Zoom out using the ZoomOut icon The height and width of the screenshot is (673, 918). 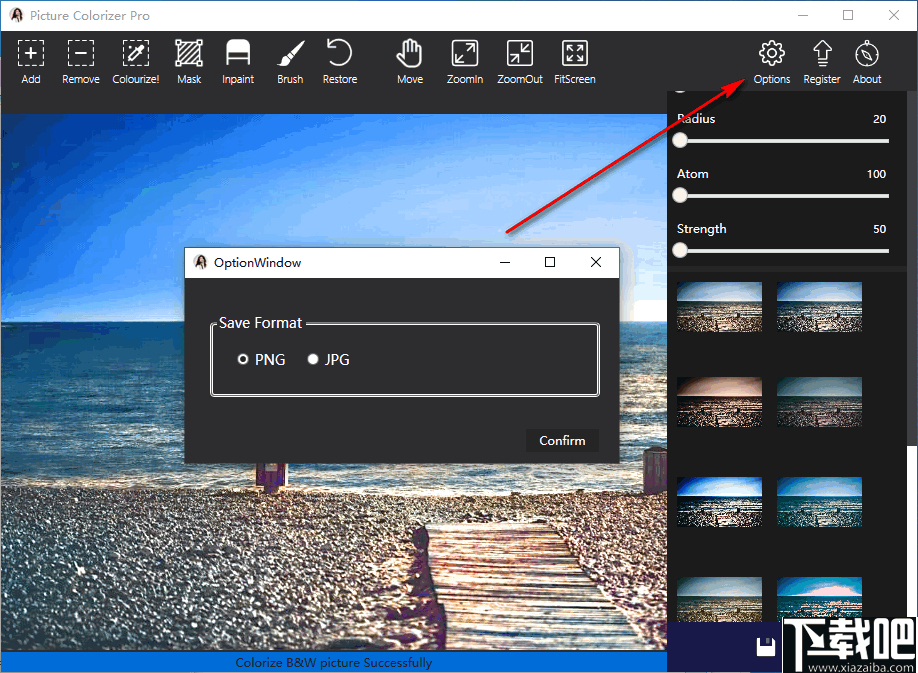(x=519, y=60)
